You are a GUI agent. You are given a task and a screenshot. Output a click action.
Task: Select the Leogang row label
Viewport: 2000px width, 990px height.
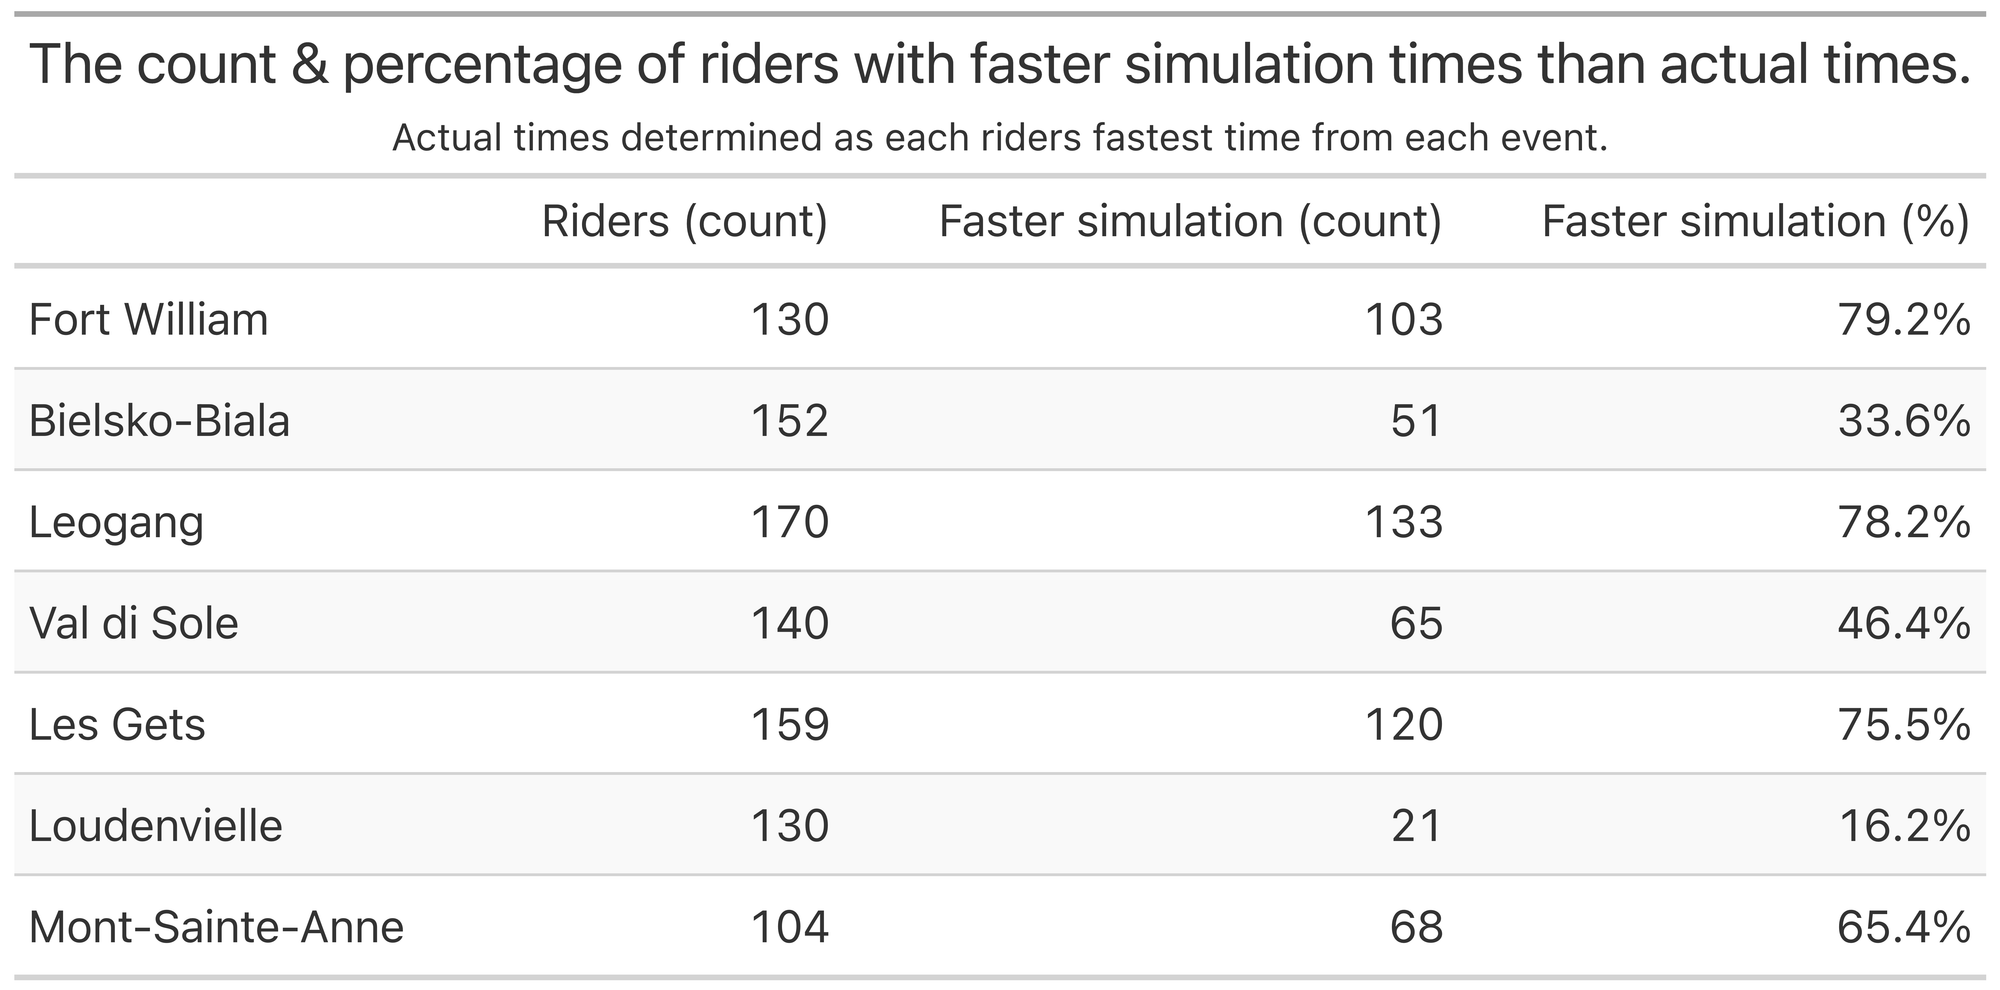tap(116, 522)
